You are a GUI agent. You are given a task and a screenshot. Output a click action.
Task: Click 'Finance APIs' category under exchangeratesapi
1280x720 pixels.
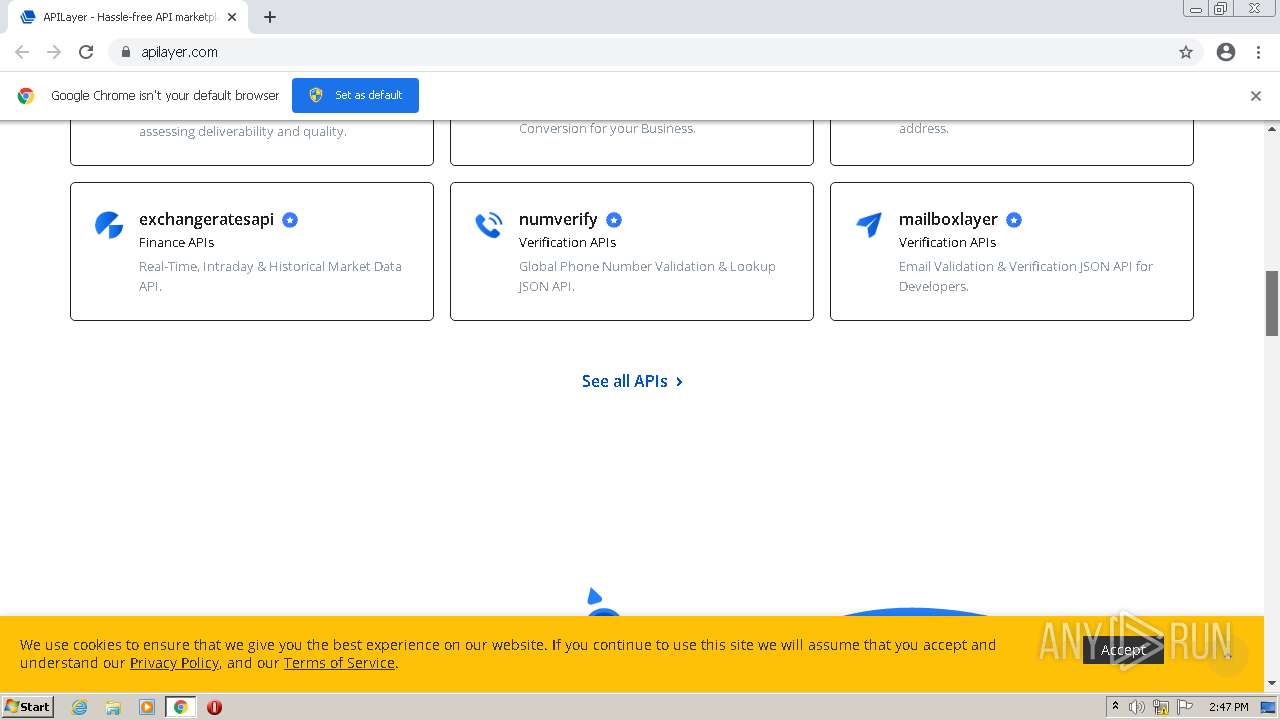tap(176, 242)
